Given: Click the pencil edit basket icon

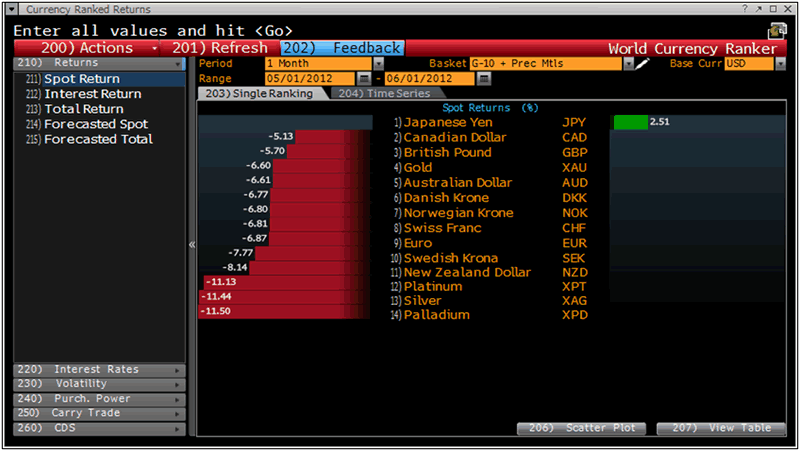Looking at the screenshot, I should coord(642,63).
